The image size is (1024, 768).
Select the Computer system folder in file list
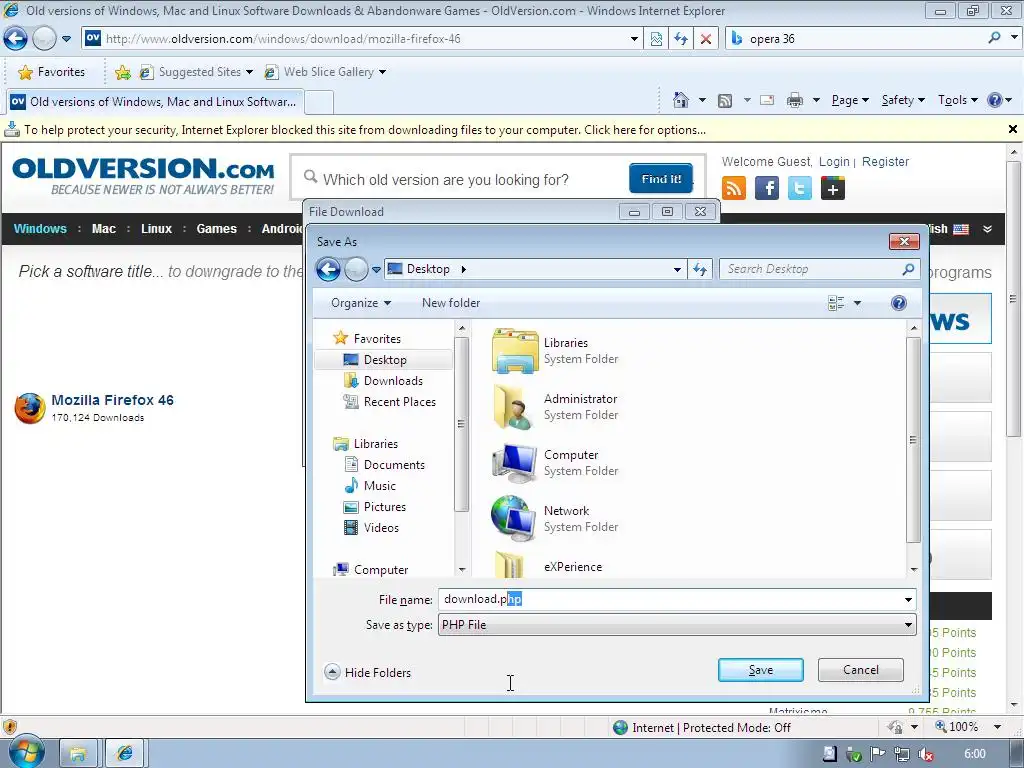pyautogui.click(x=555, y=462)
